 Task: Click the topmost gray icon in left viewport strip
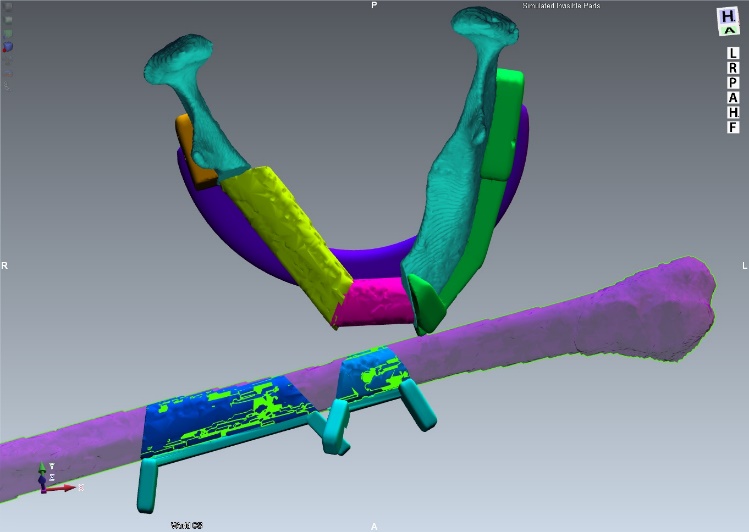8,5
